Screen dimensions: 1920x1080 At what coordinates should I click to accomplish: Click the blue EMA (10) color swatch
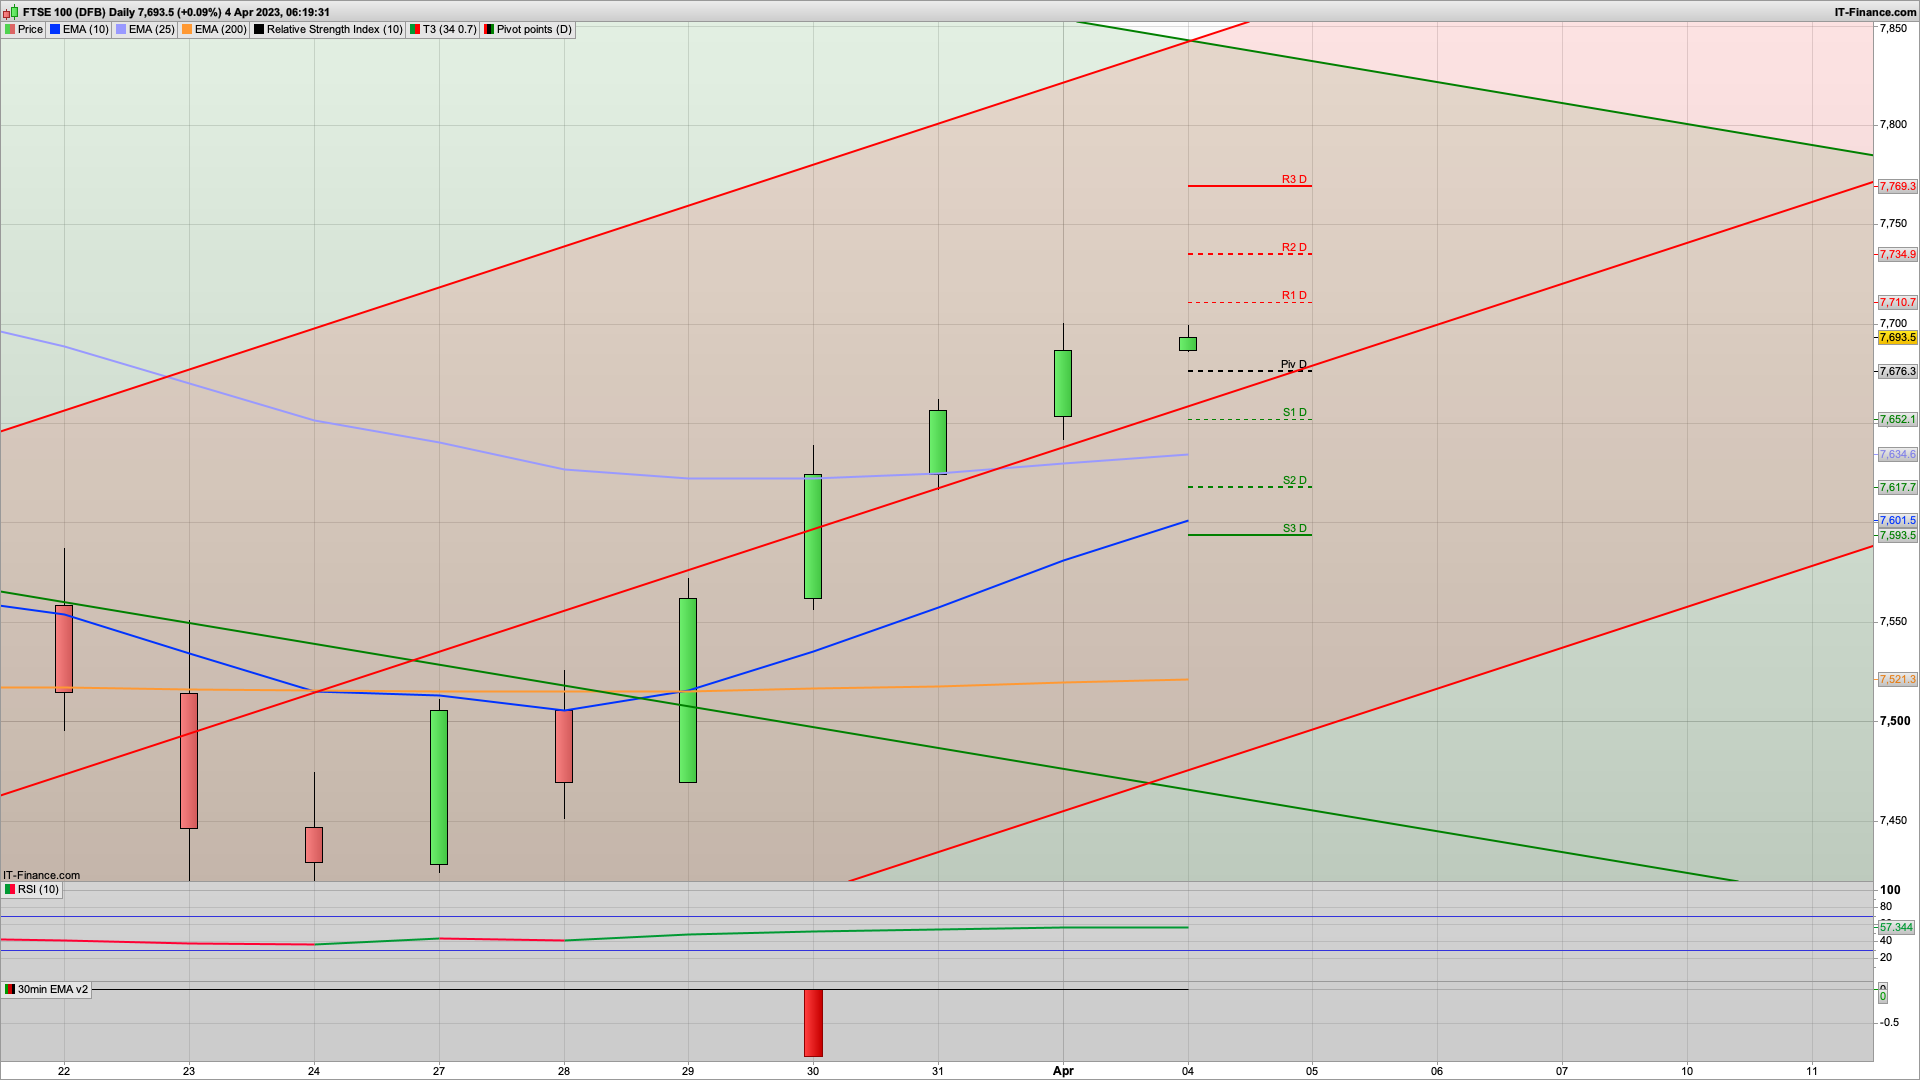56,29
